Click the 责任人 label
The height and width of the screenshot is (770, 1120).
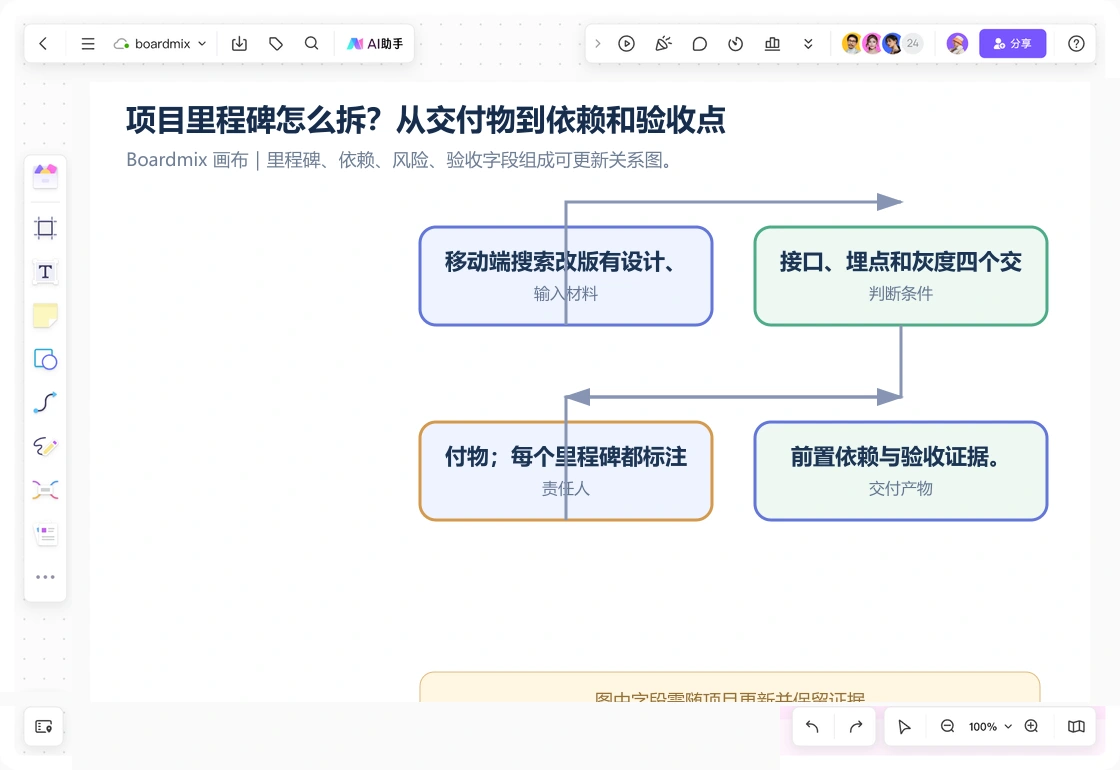(x=566, y=489)
